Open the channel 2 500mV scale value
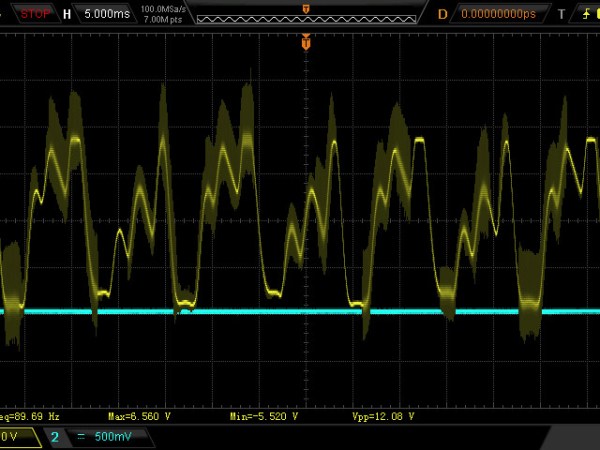The height and width of the screenshot is (450, 600). point(113,437)
